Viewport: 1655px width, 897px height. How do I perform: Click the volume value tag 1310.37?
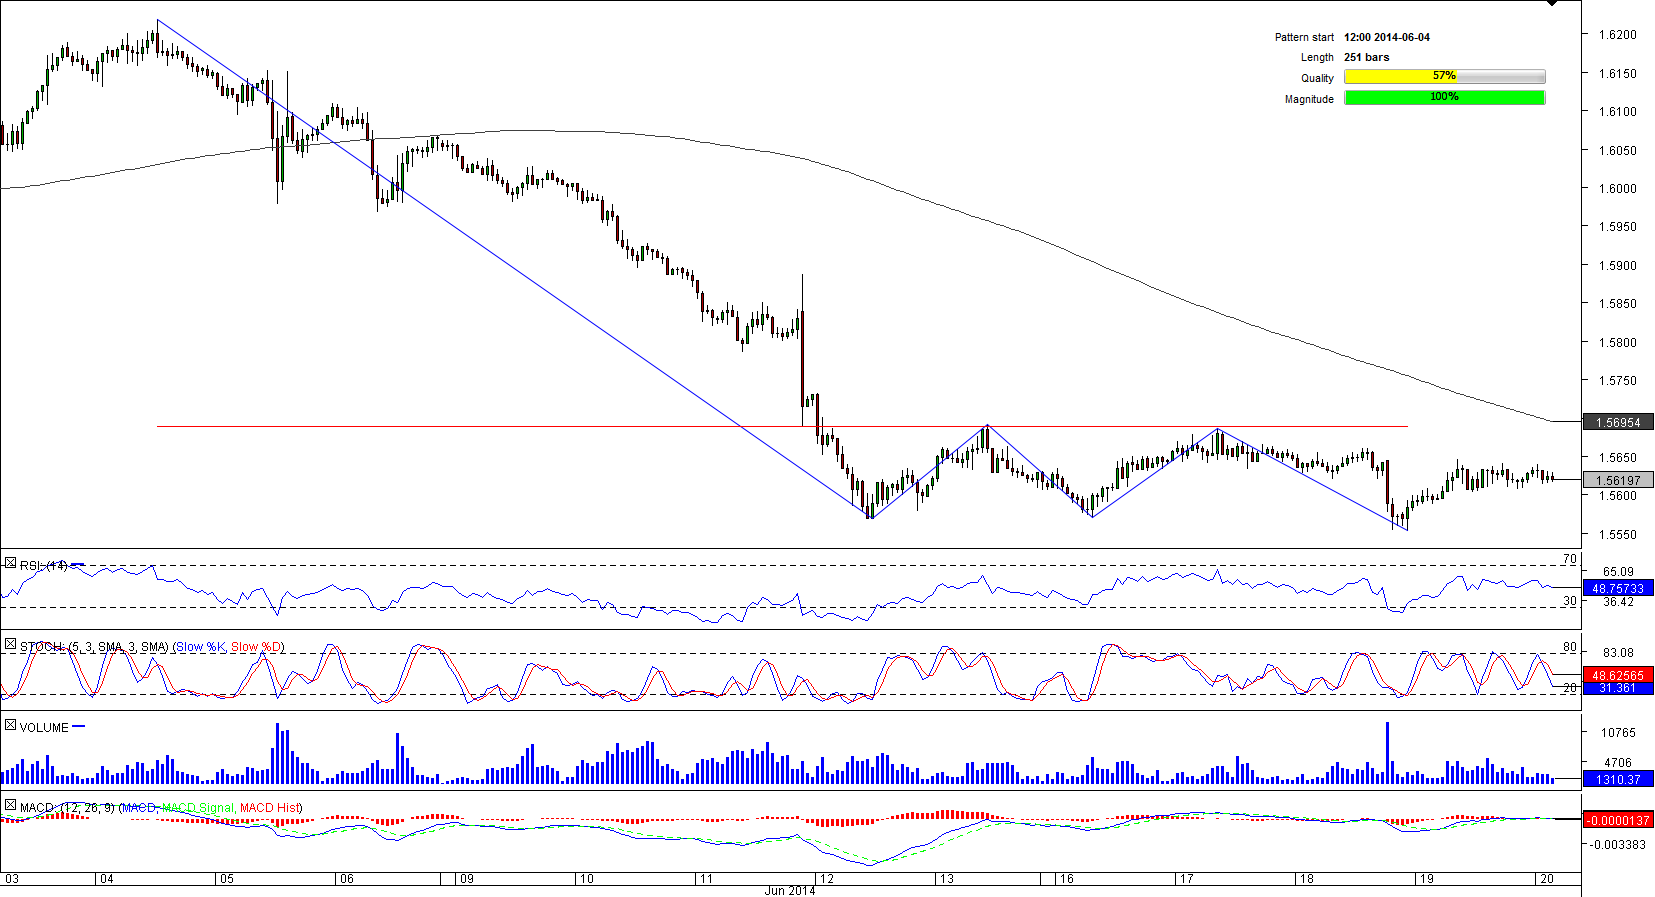pos(1617,779)
